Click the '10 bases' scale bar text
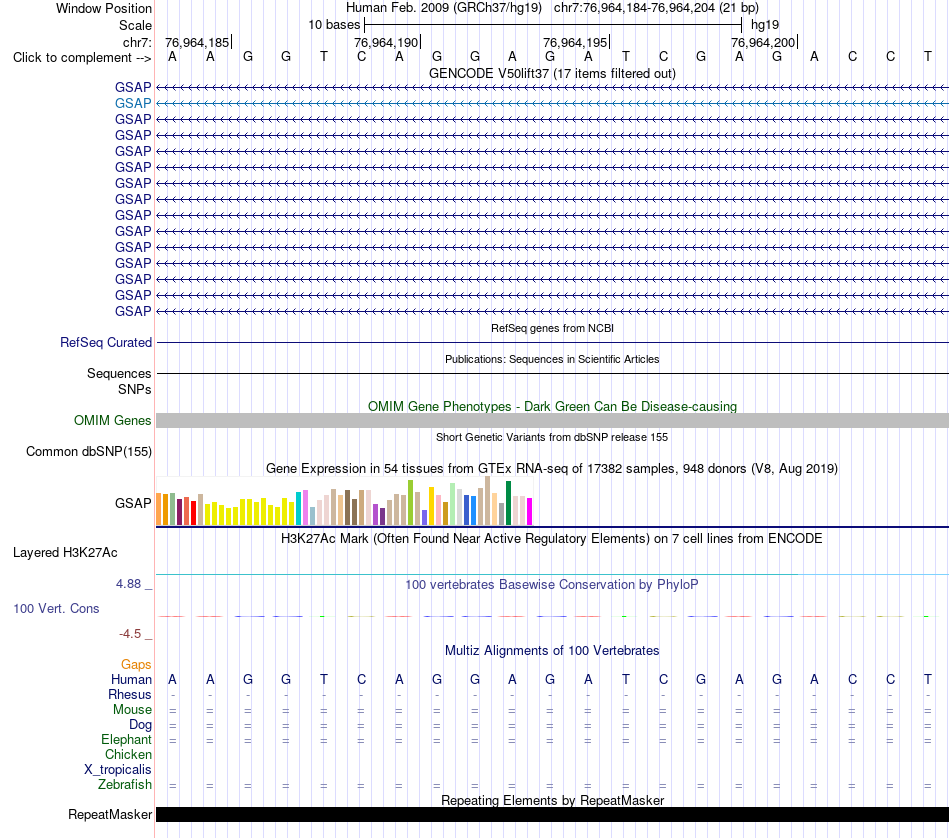This screenshot has height=838, width=950. [334, 25]
